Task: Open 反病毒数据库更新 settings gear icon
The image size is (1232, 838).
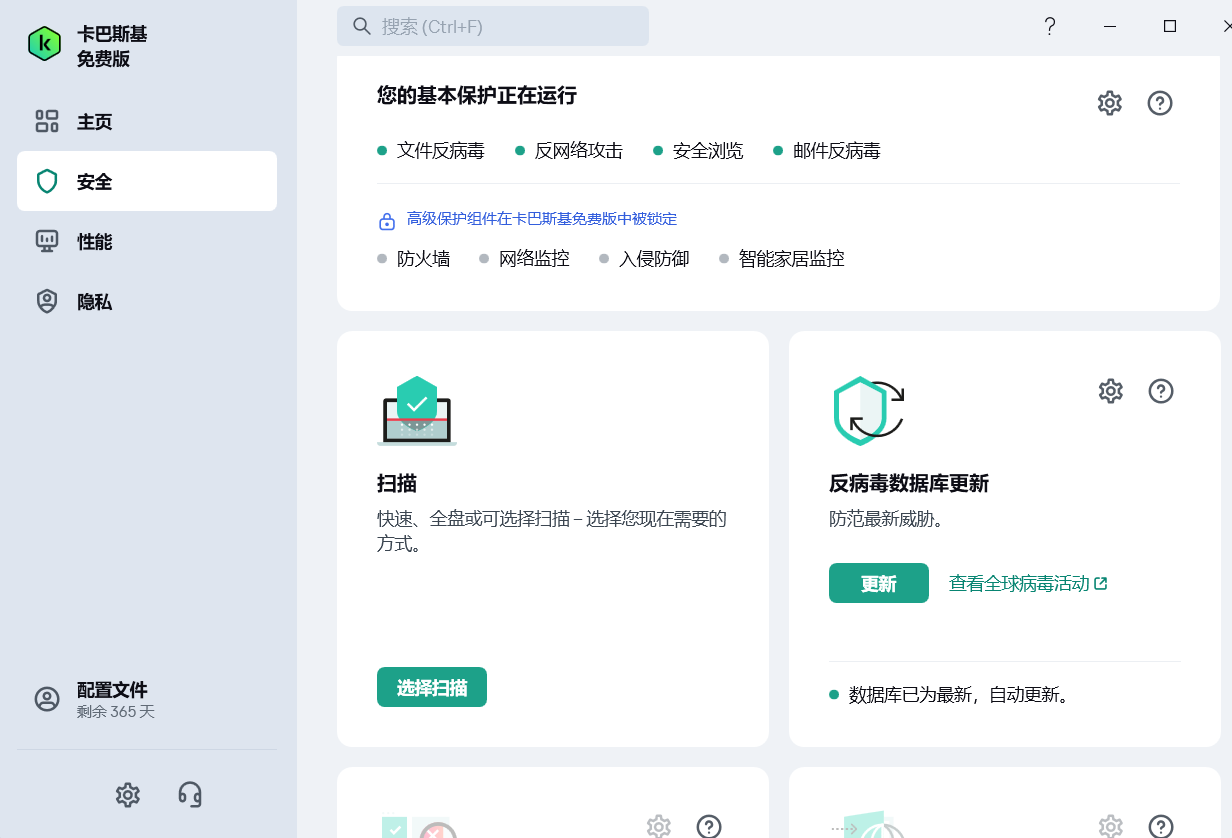Action: click(1111, 391)
